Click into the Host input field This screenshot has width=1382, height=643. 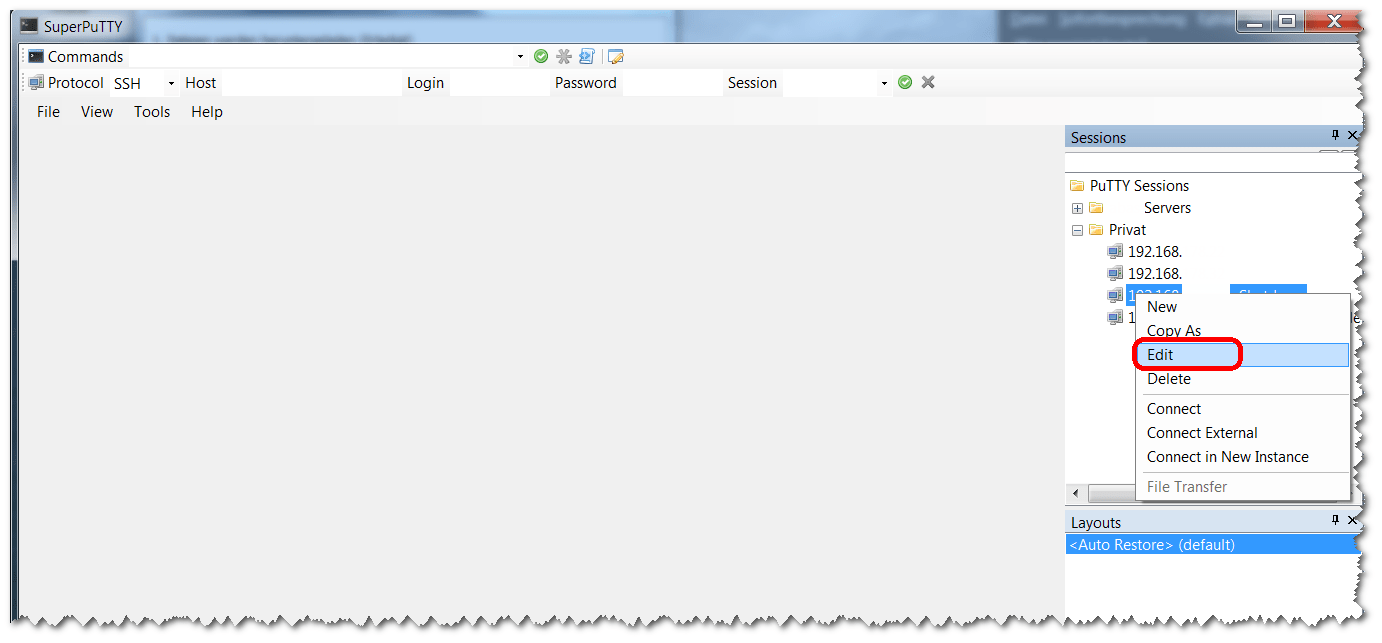click(310, 84)
